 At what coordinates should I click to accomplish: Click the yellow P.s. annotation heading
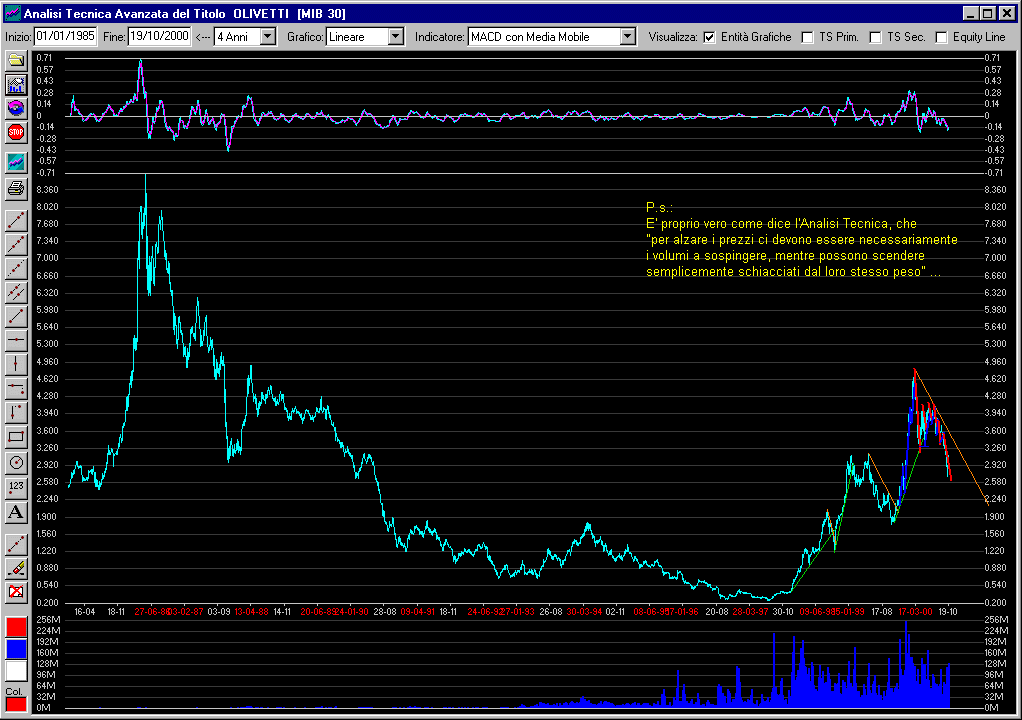(659, 207)
